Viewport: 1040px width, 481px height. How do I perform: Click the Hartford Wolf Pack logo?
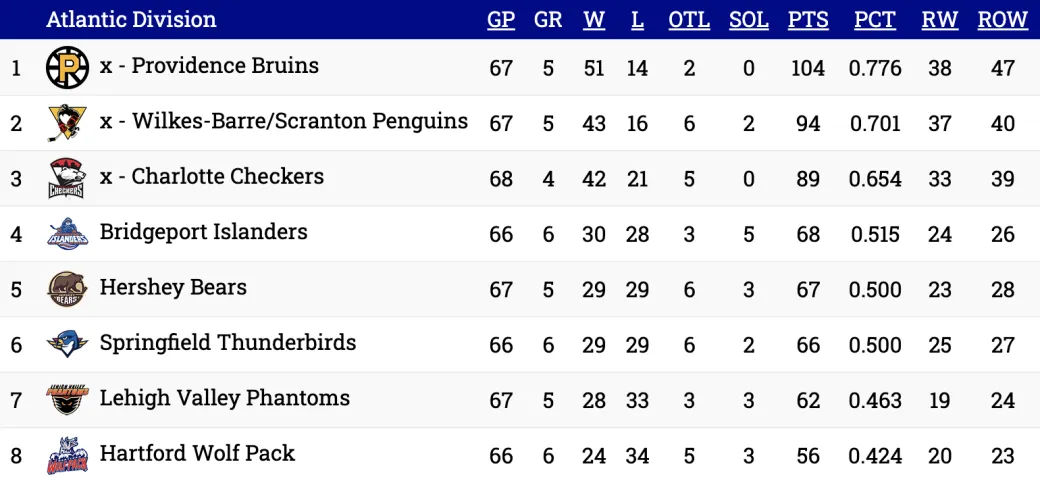(x=67, y=456)
